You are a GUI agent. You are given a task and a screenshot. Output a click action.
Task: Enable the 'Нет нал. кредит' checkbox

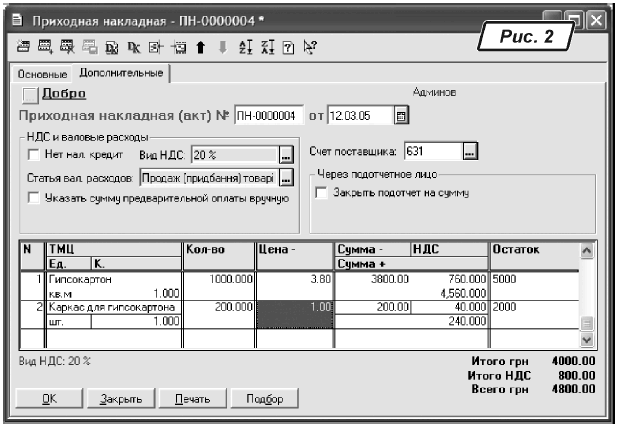[x=34, y=155]
